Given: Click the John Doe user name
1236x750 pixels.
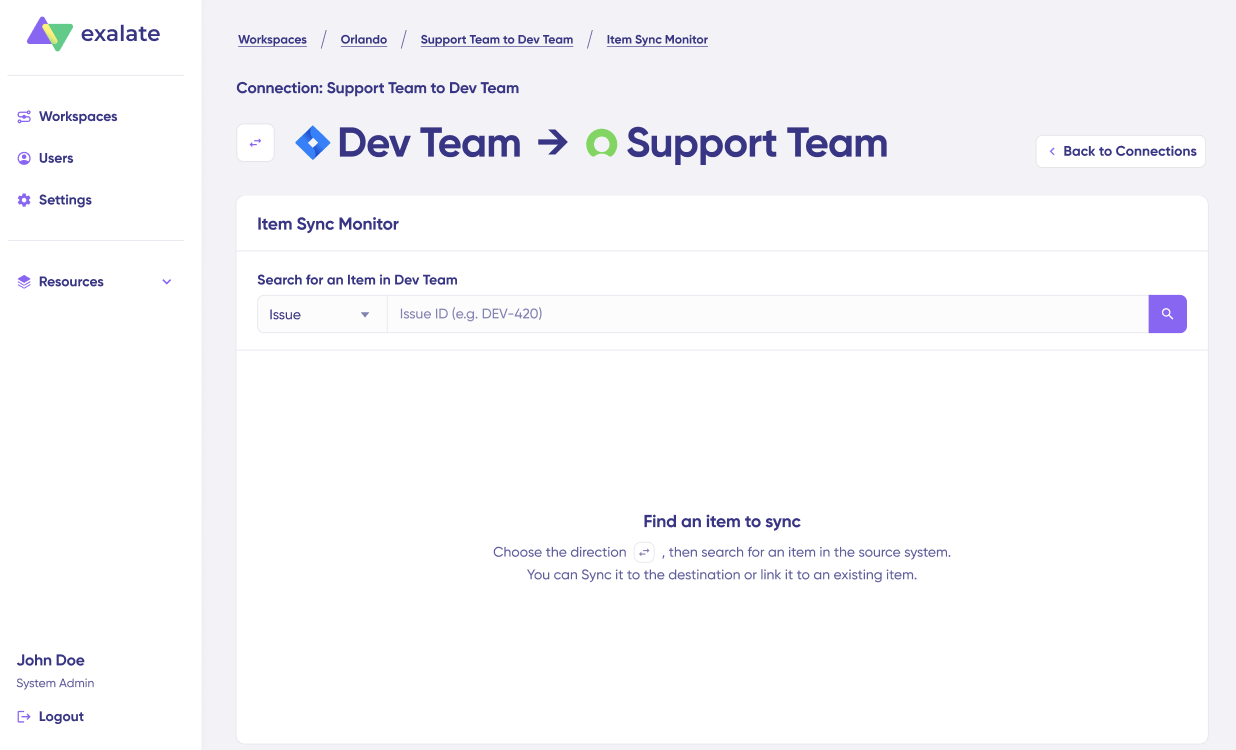Looking at the screenshot, I should [51, 660].
